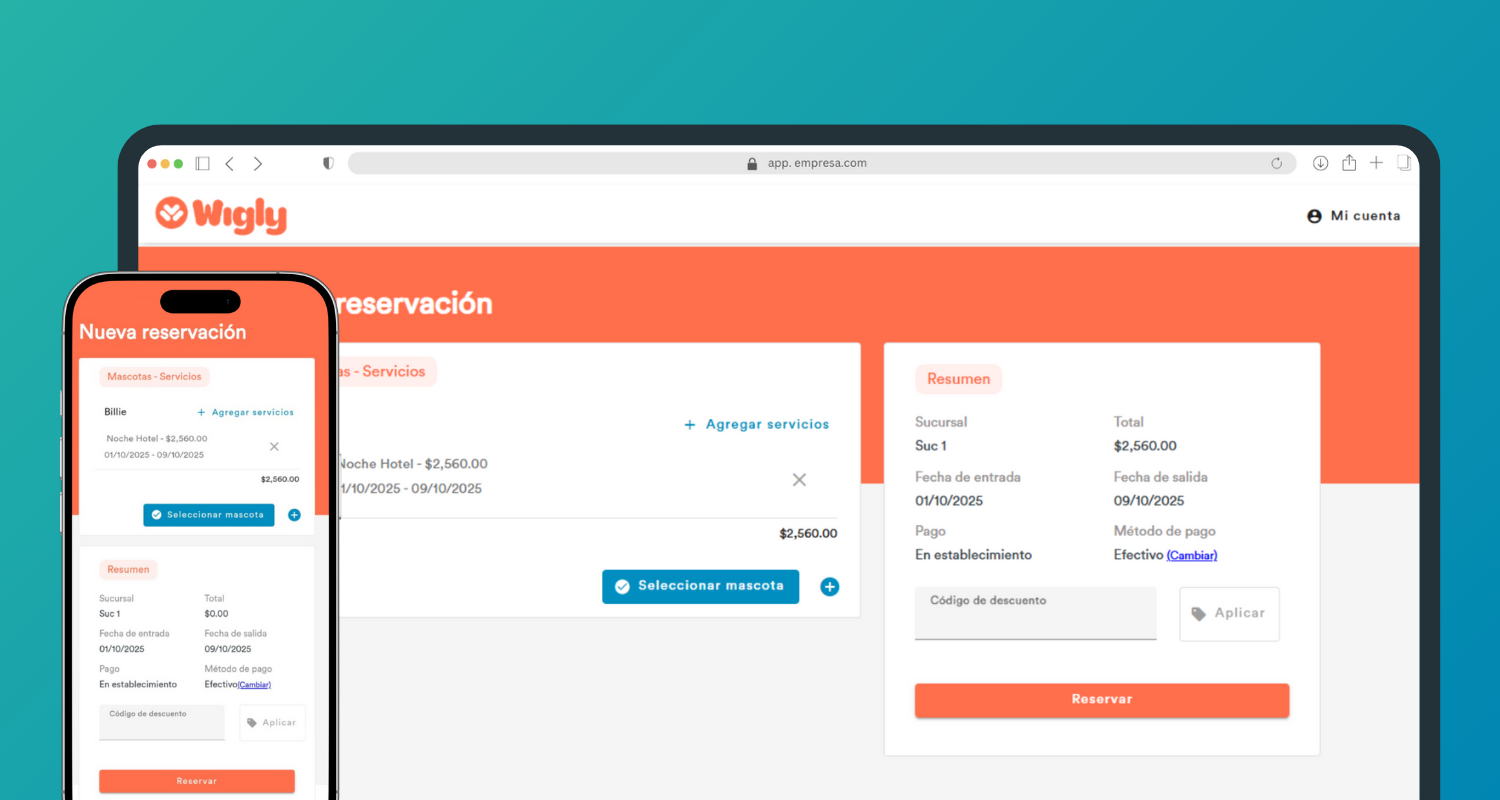1500x800 pixels.
Task: Click the browser forward arrow
Action: tap(258, 163)
